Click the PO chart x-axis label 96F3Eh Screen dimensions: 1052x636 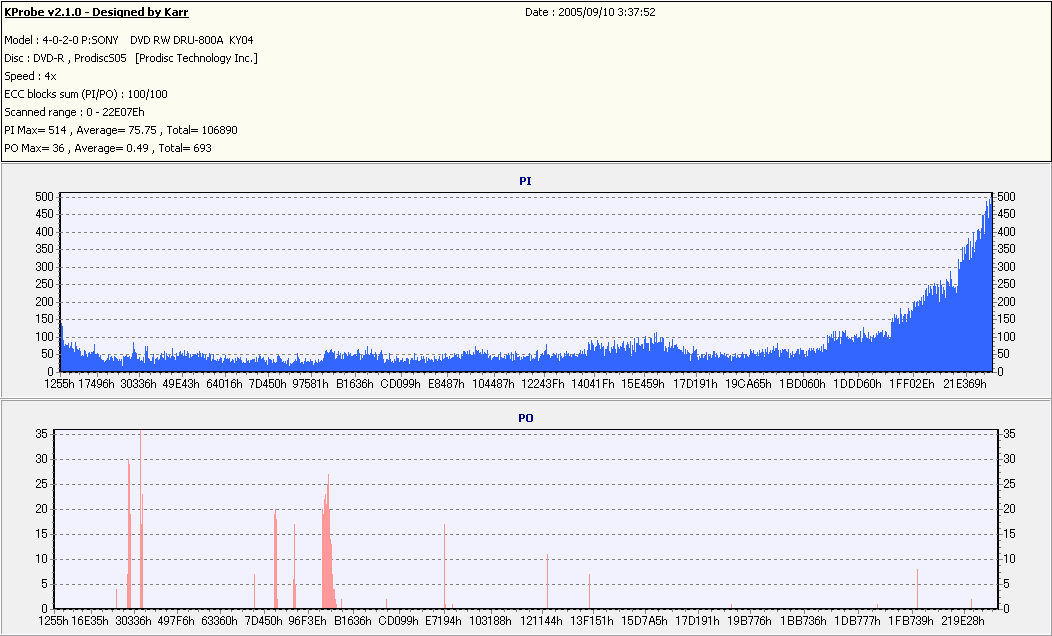click(307, 621)
